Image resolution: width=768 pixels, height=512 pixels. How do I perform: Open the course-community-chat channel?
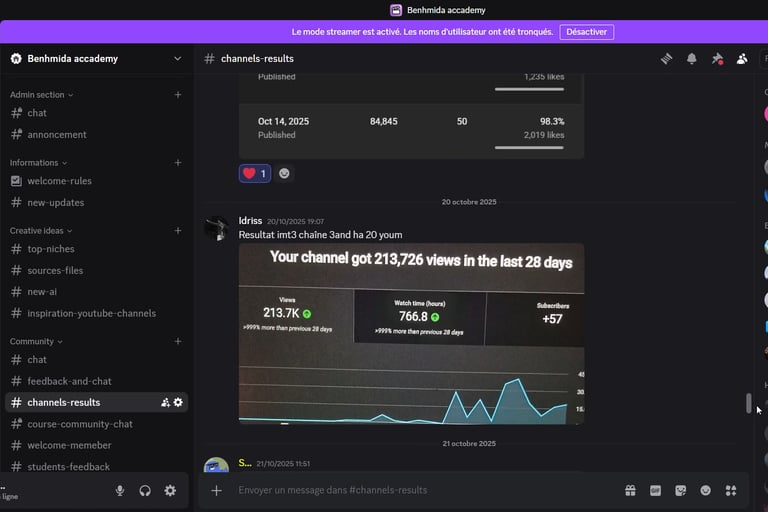[x=96, y=424]
